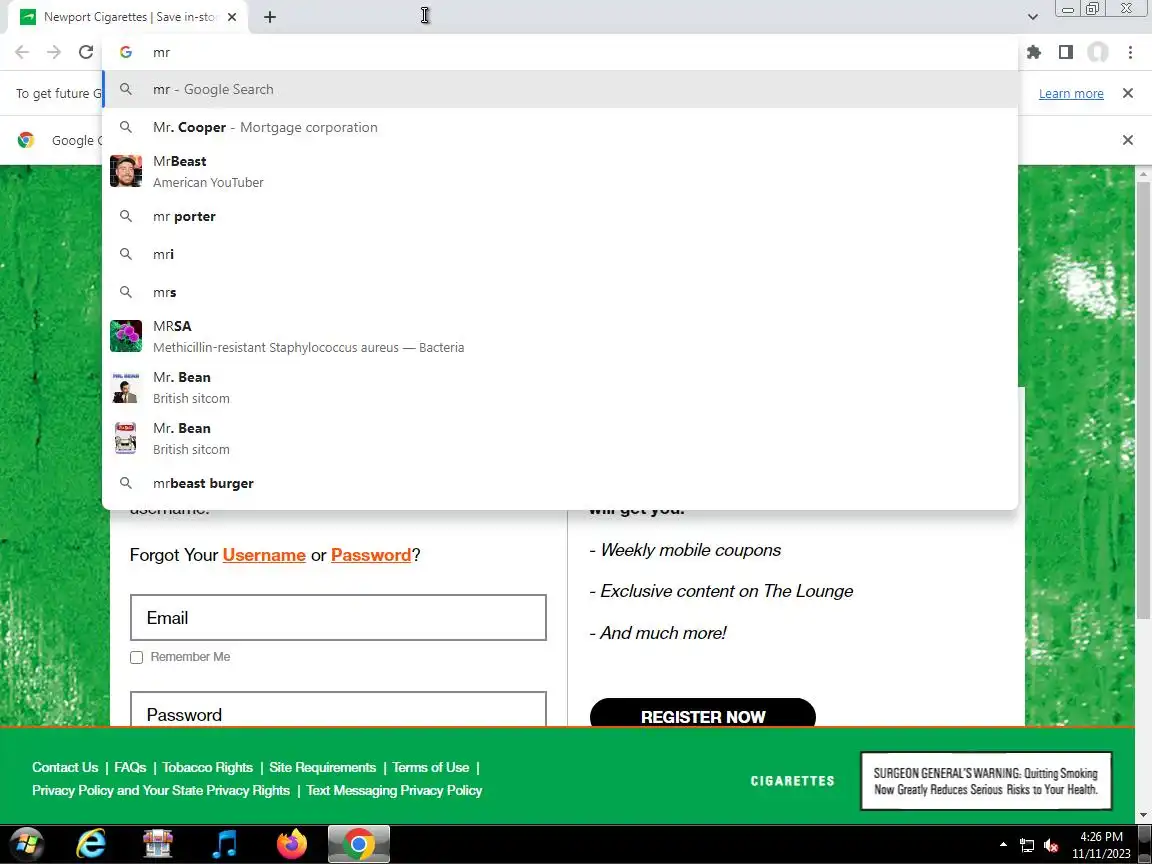Dismiss the 'To get future' notification bar
Screen dimensions: 1152x864
click(1128, 93)
